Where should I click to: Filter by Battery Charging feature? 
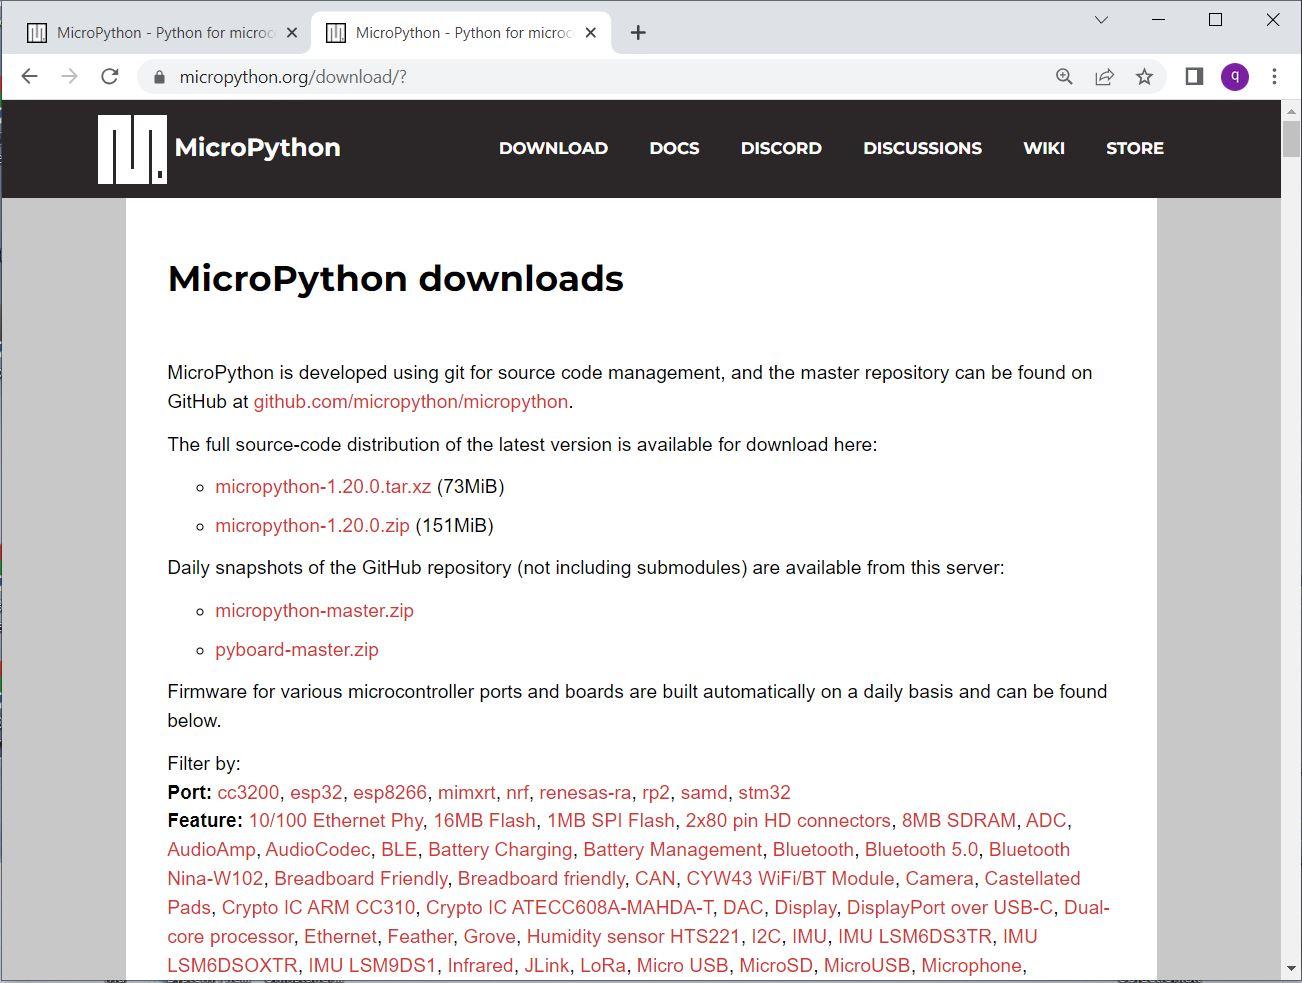(x=500, y=850)
